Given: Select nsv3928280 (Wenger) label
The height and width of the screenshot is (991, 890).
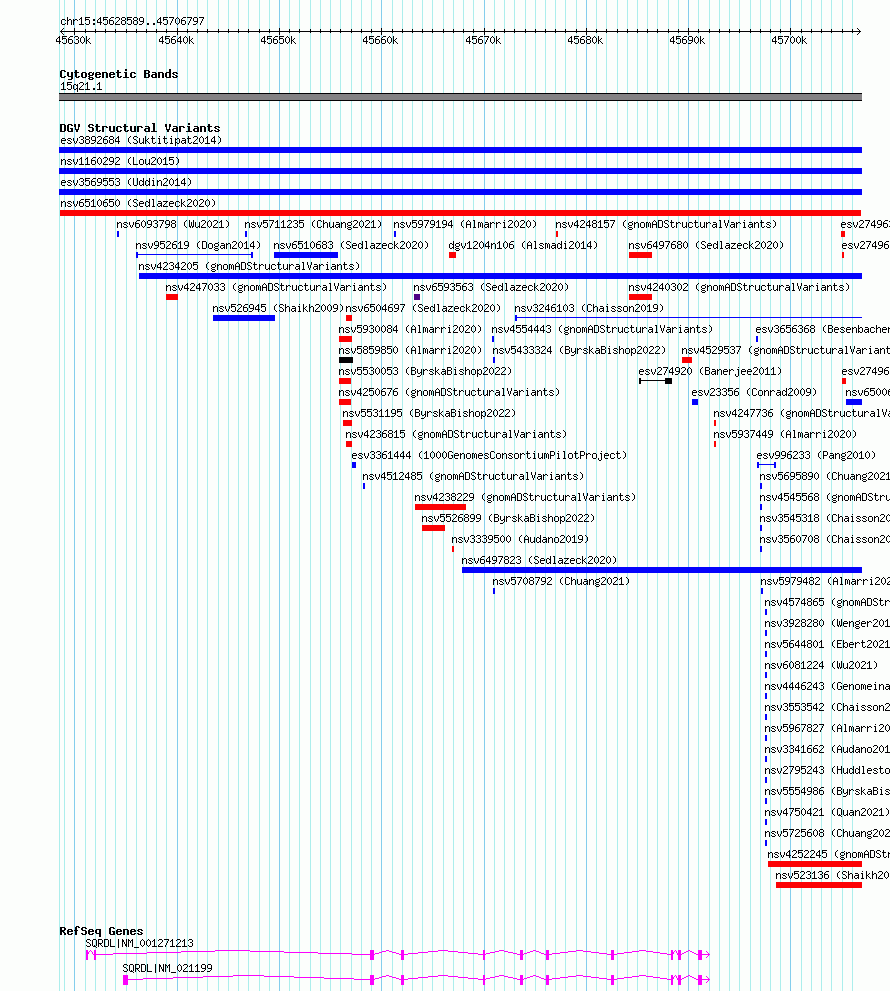Looking at the screenshot, I should pos(827,623).
